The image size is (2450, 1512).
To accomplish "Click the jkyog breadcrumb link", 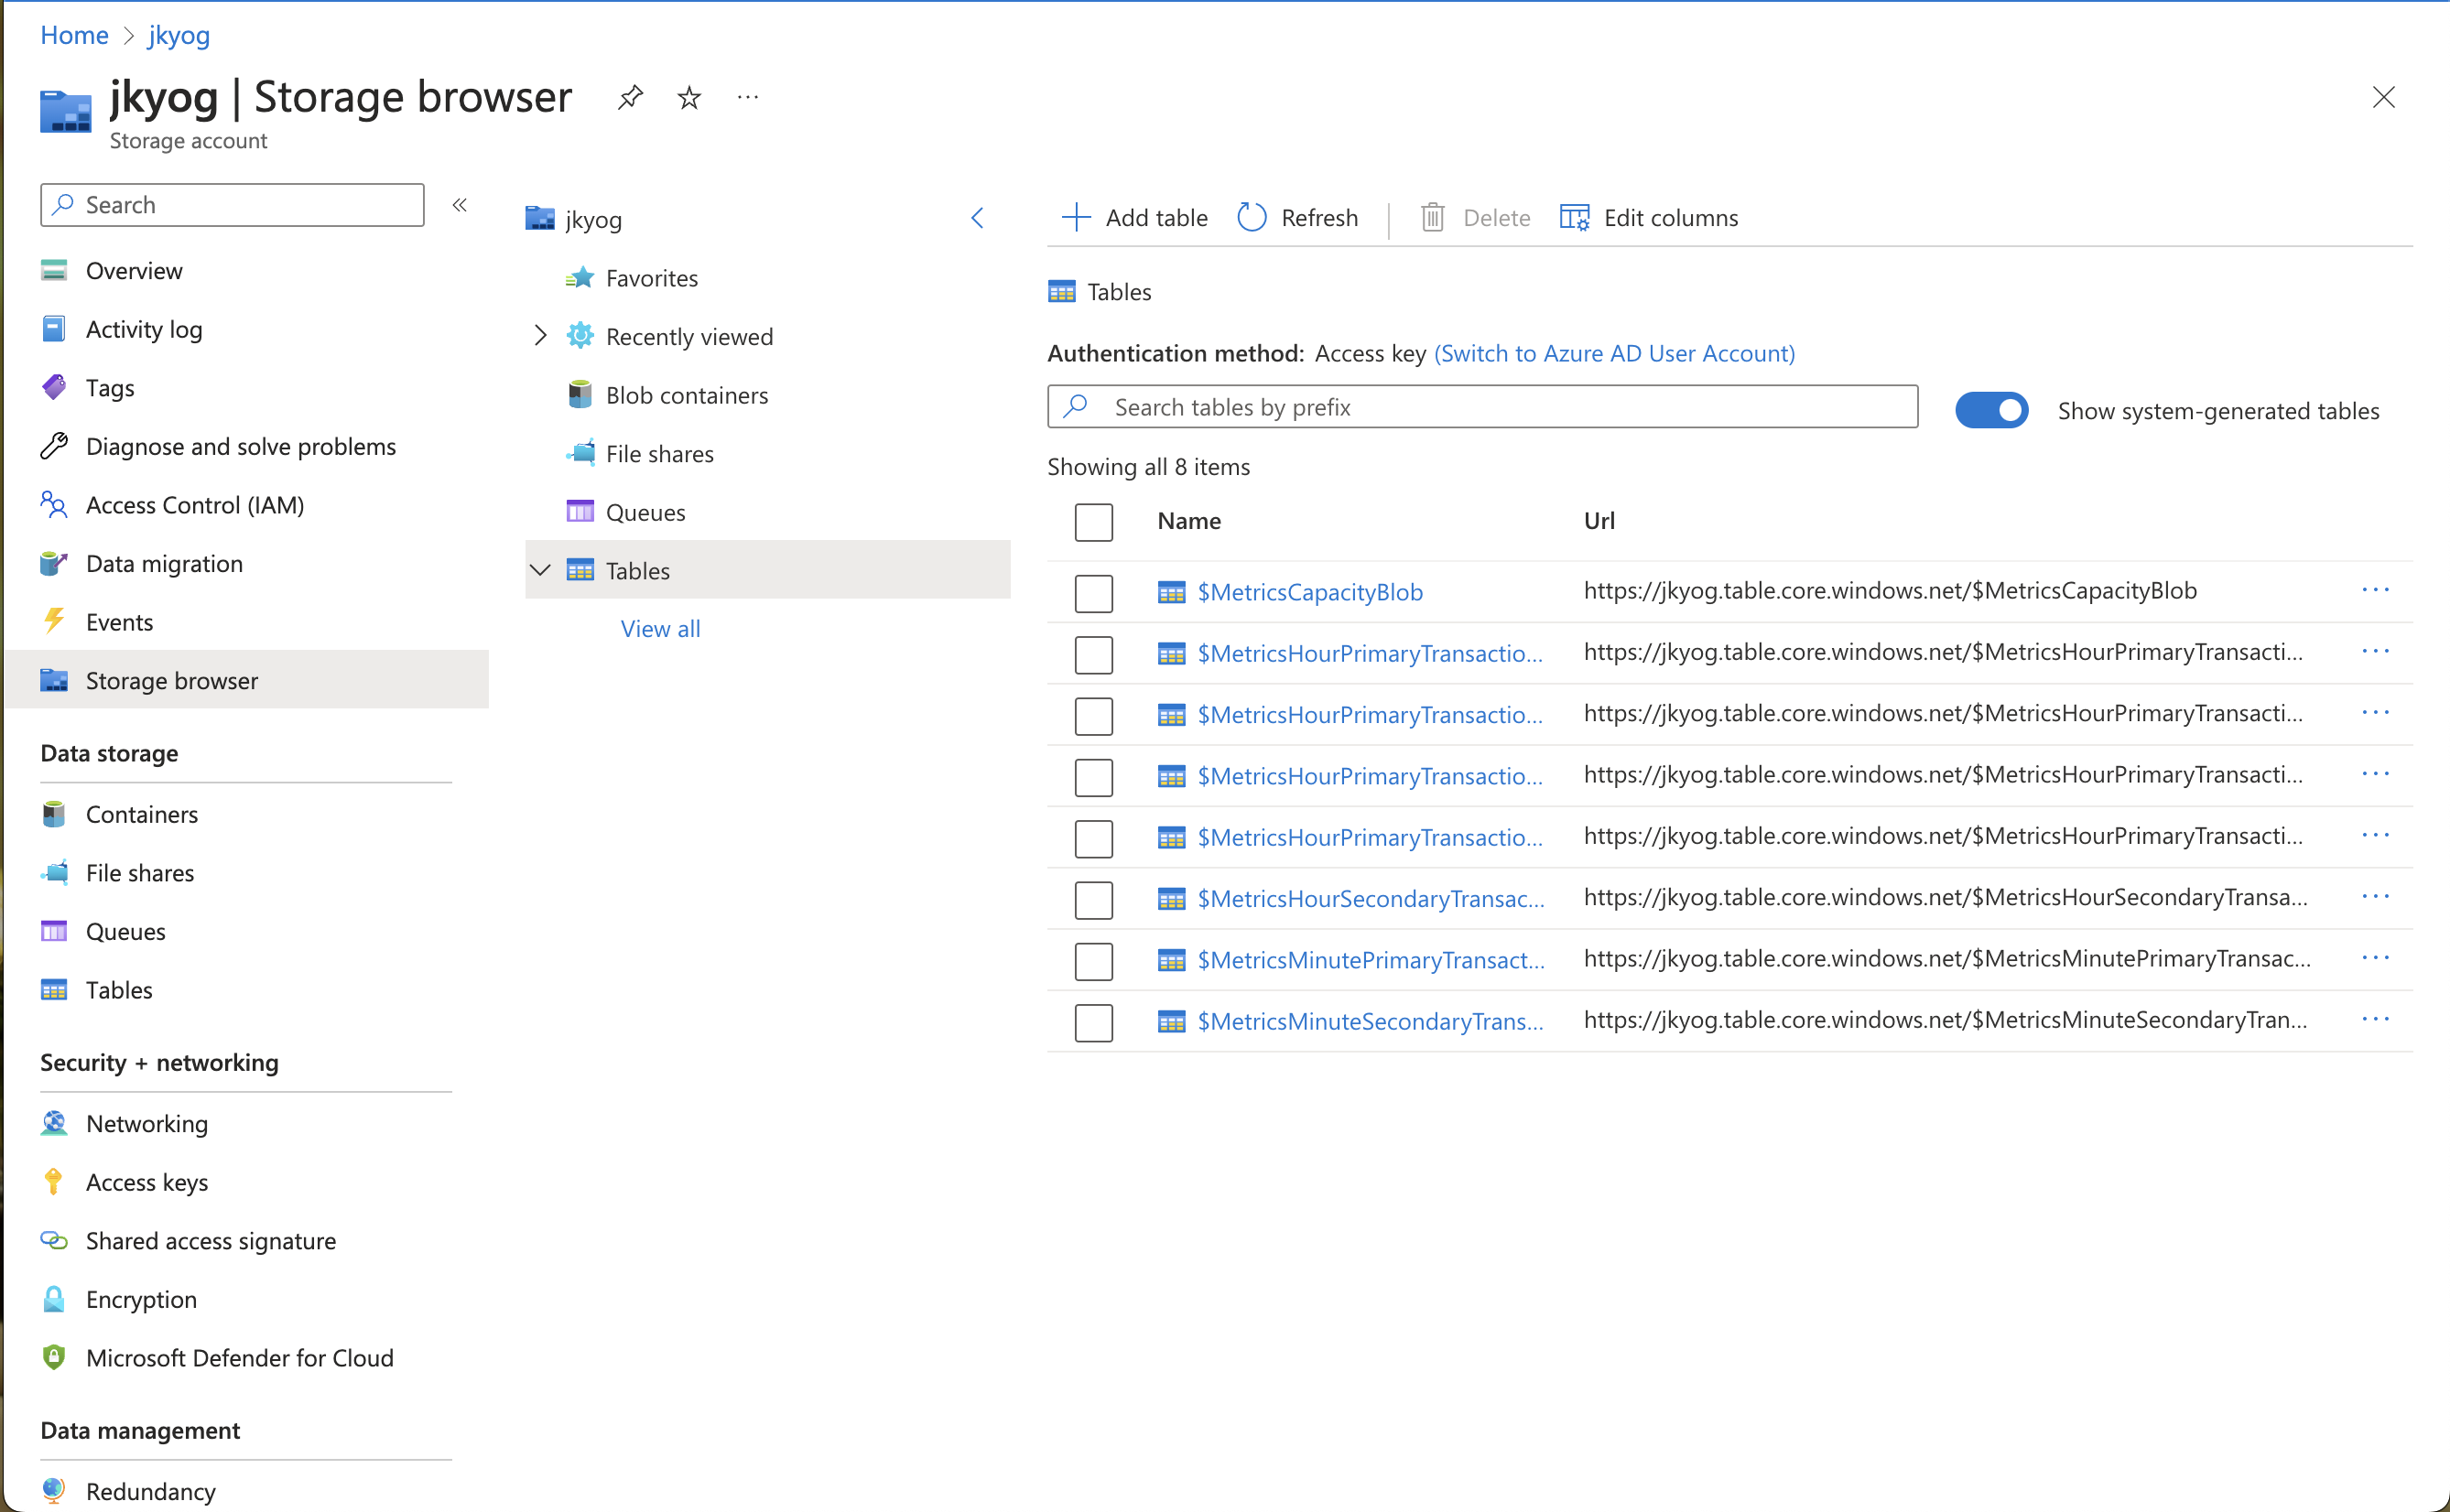I will (x=179, y=35).
